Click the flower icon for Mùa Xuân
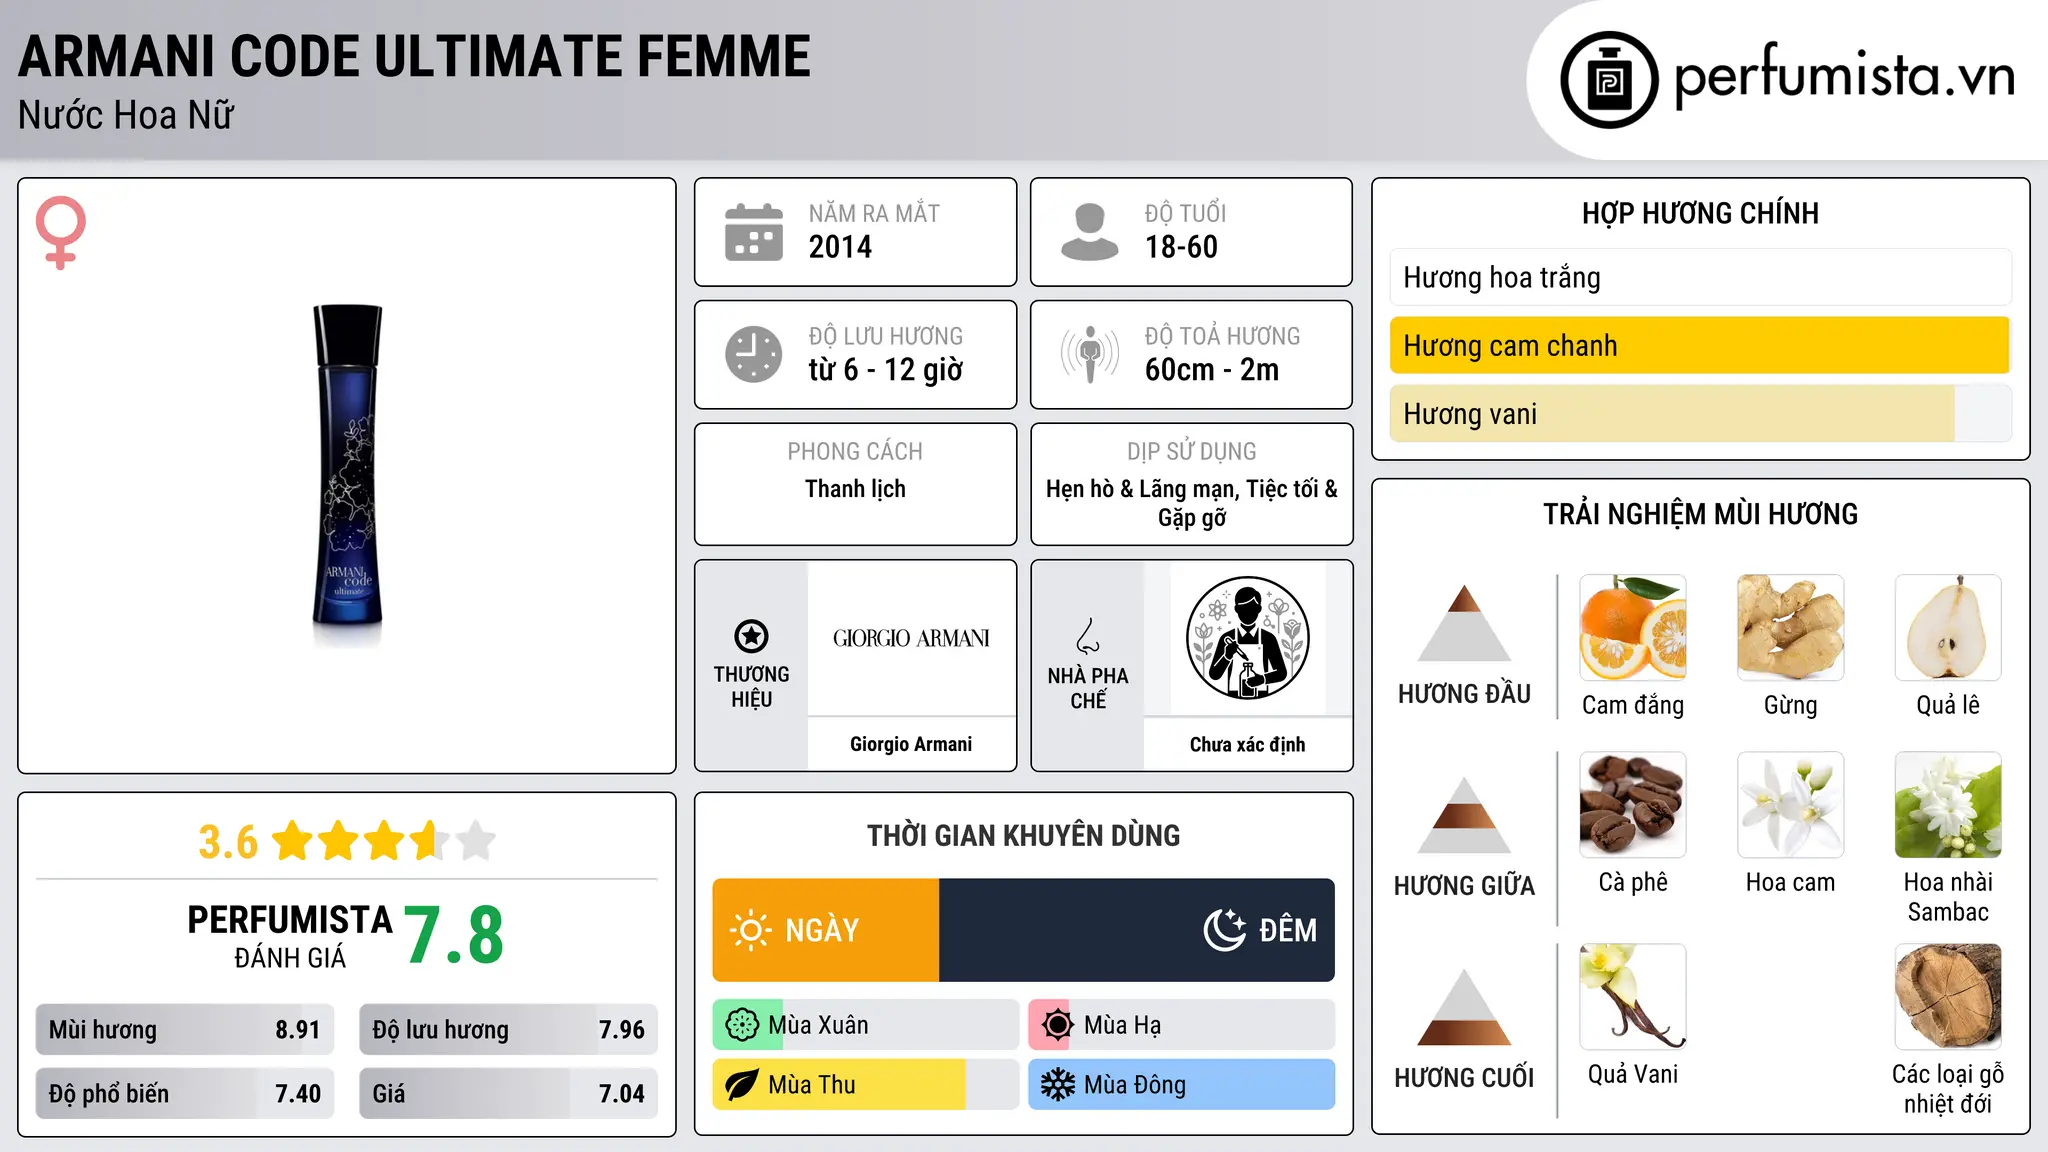The image size is (2048, 1152). pos(742,1025)
